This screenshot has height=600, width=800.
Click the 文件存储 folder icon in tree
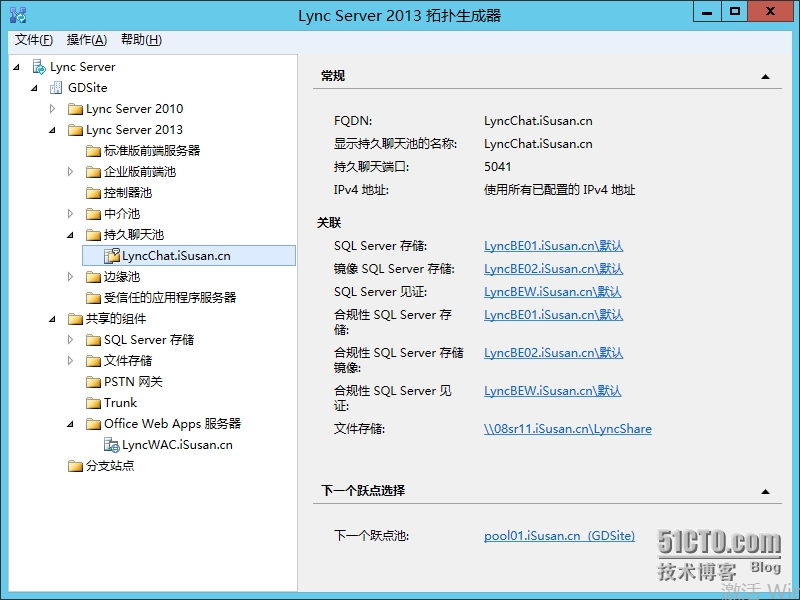[93, 361]
